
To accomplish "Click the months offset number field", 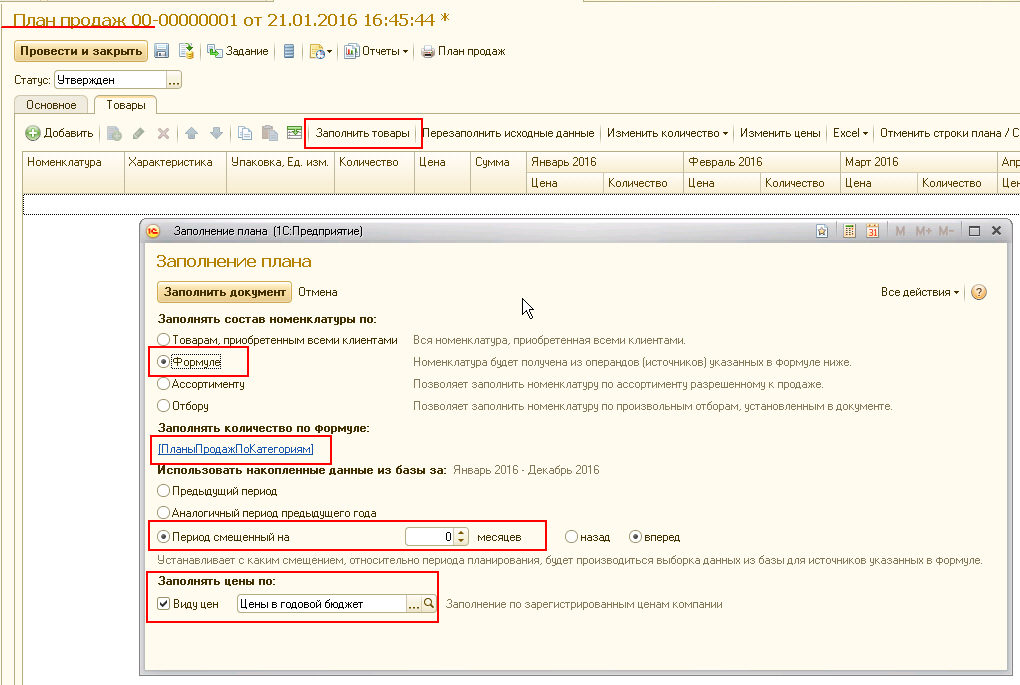I will 429,537.
